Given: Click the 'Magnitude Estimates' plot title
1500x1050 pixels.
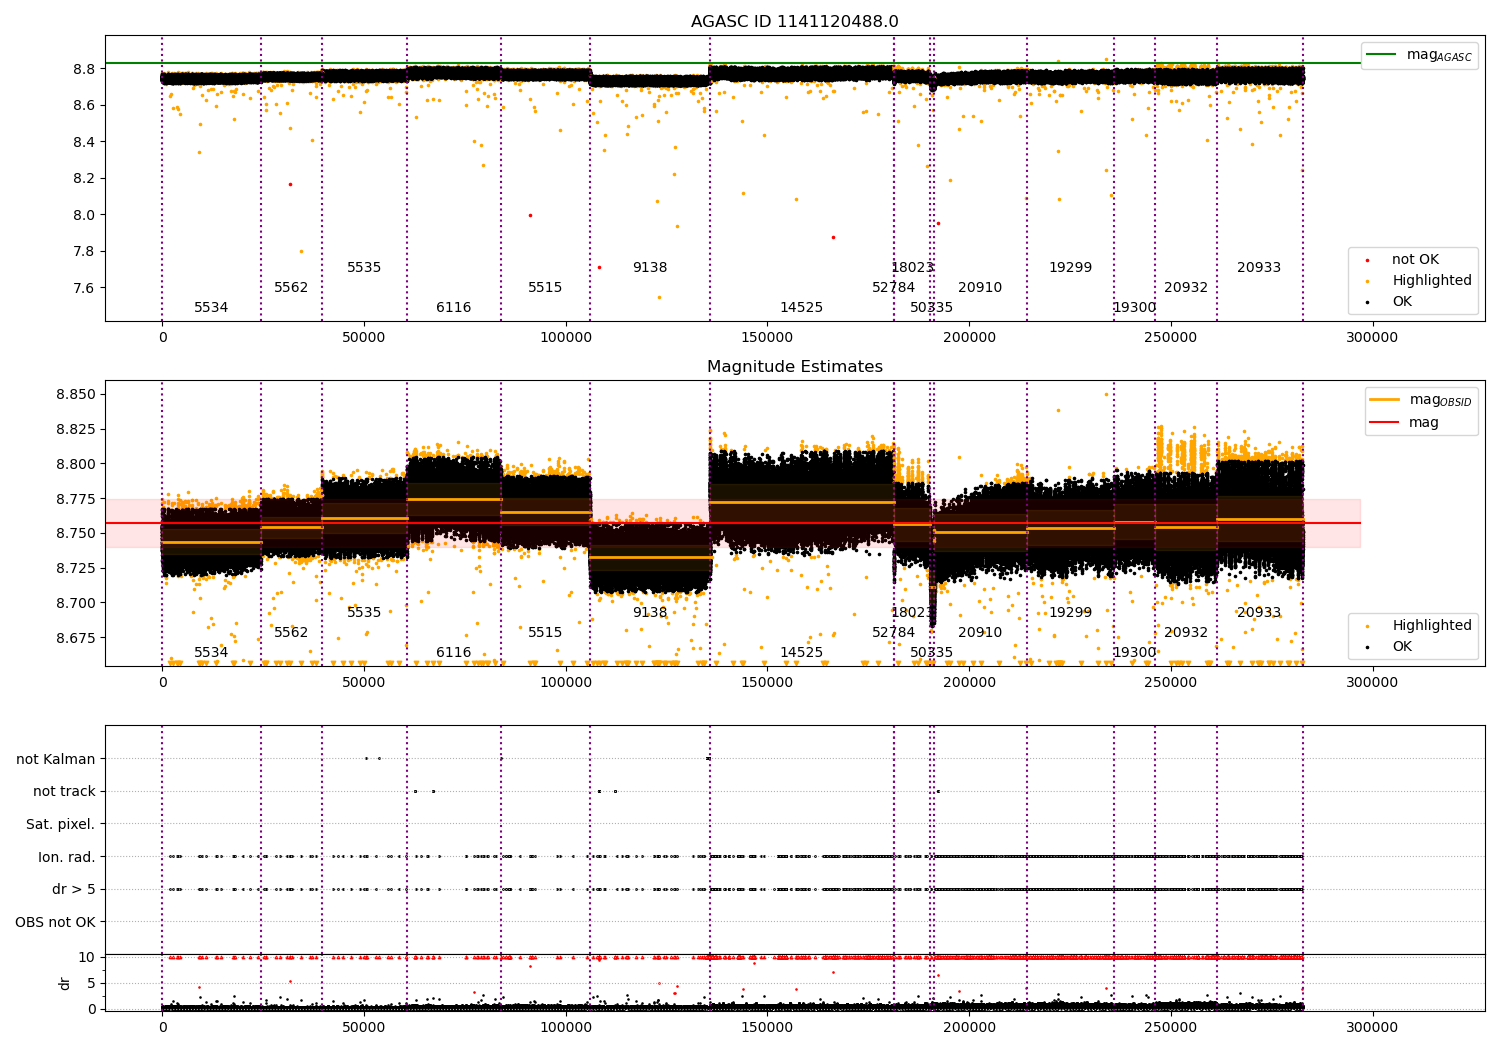Looking at the screenshot, I should click(794, 367).
